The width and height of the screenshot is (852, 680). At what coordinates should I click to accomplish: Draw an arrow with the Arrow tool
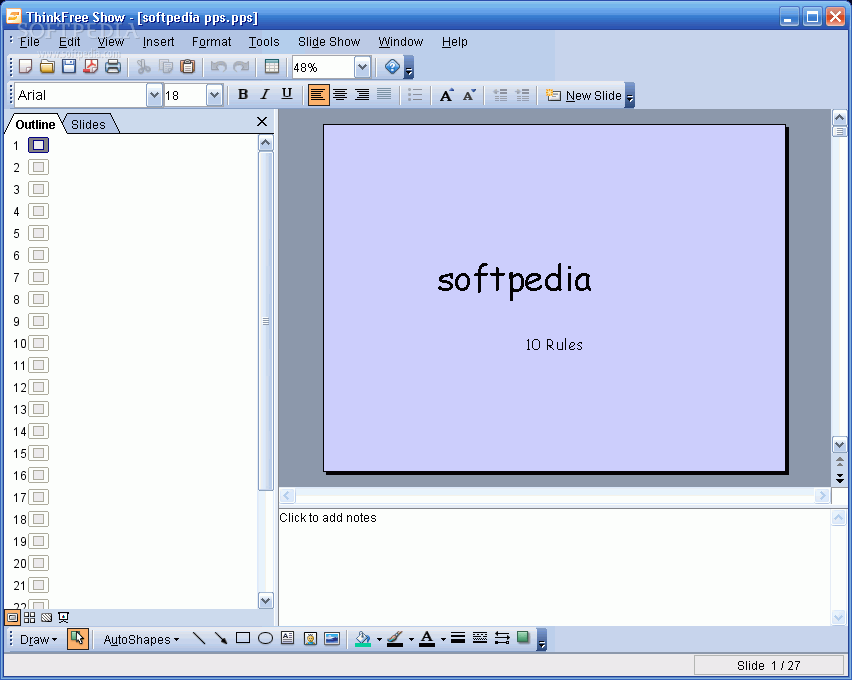coord(221,638)
